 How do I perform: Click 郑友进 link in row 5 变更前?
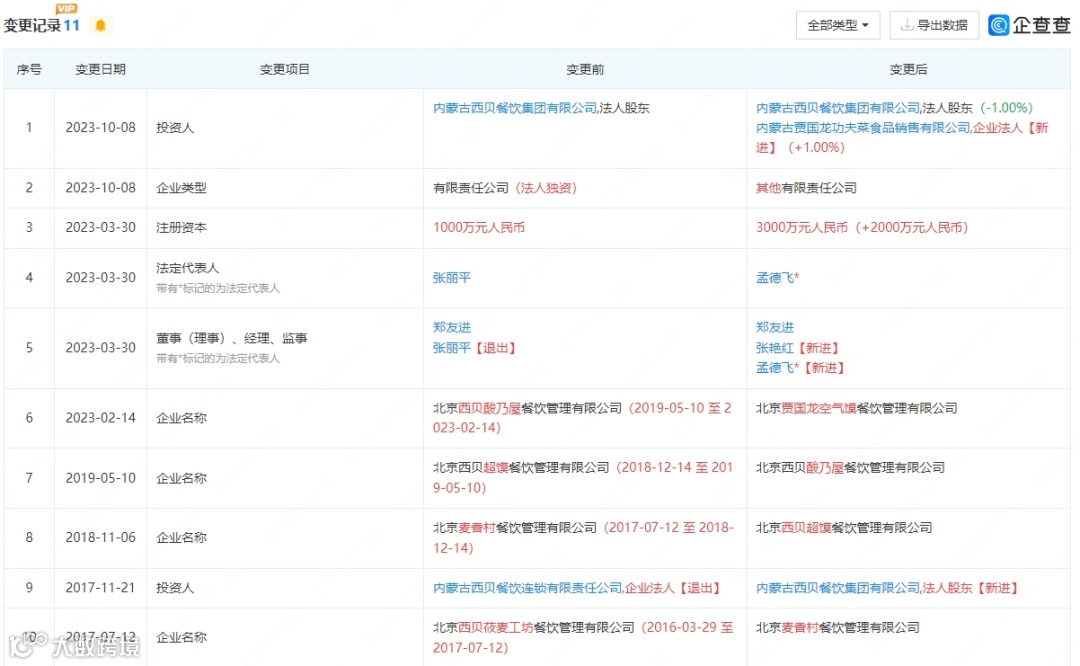[452, 327]
